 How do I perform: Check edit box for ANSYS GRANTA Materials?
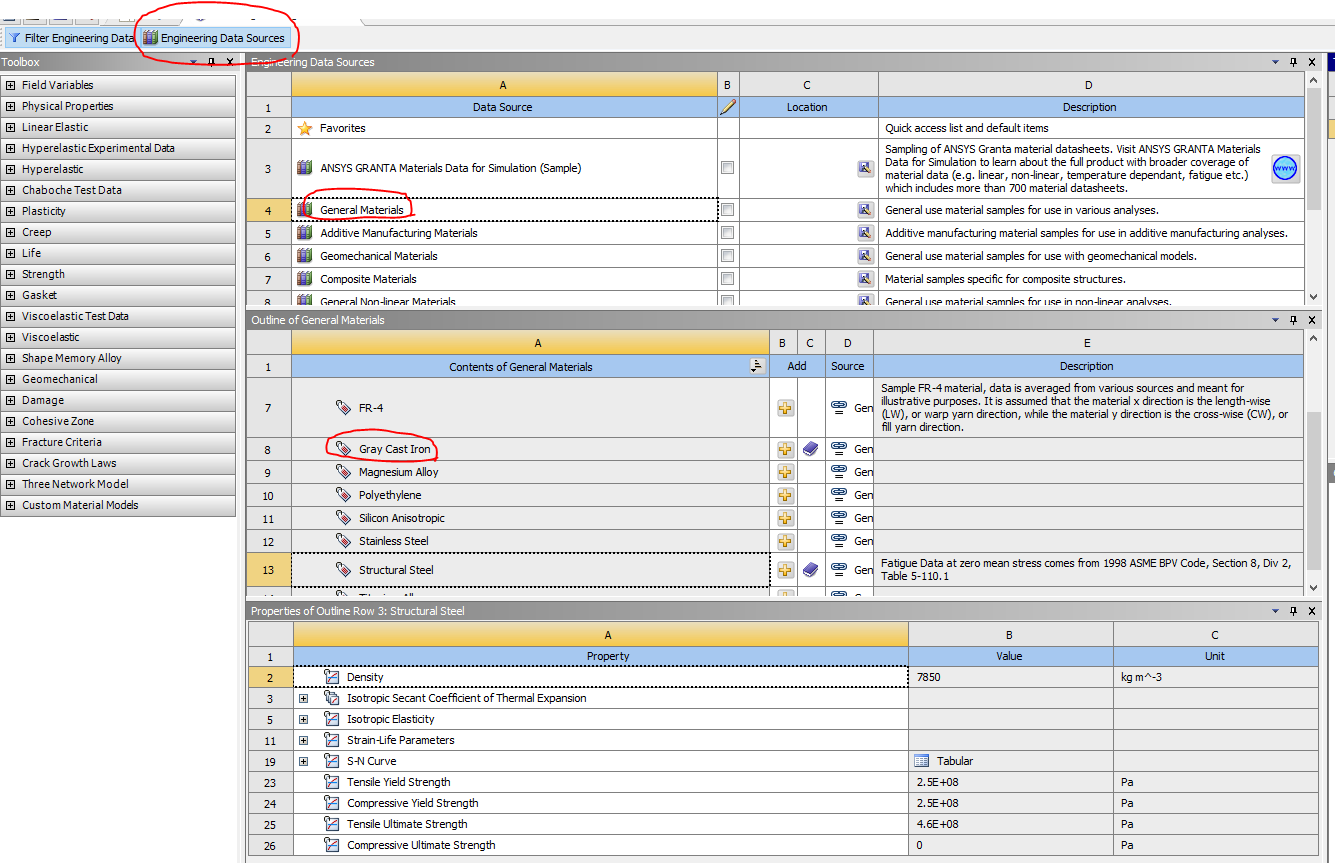pos(727,168)
